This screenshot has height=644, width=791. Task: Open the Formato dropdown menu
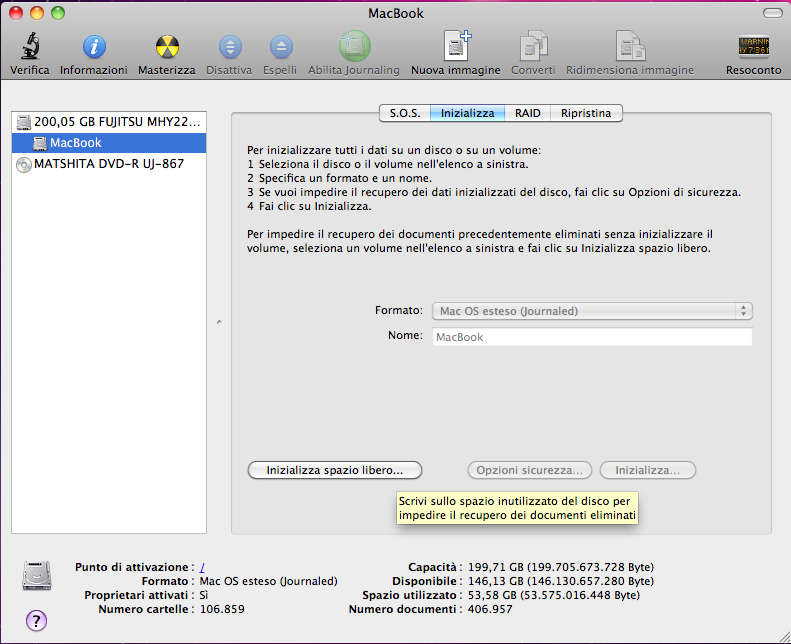(x=592, y=311)
